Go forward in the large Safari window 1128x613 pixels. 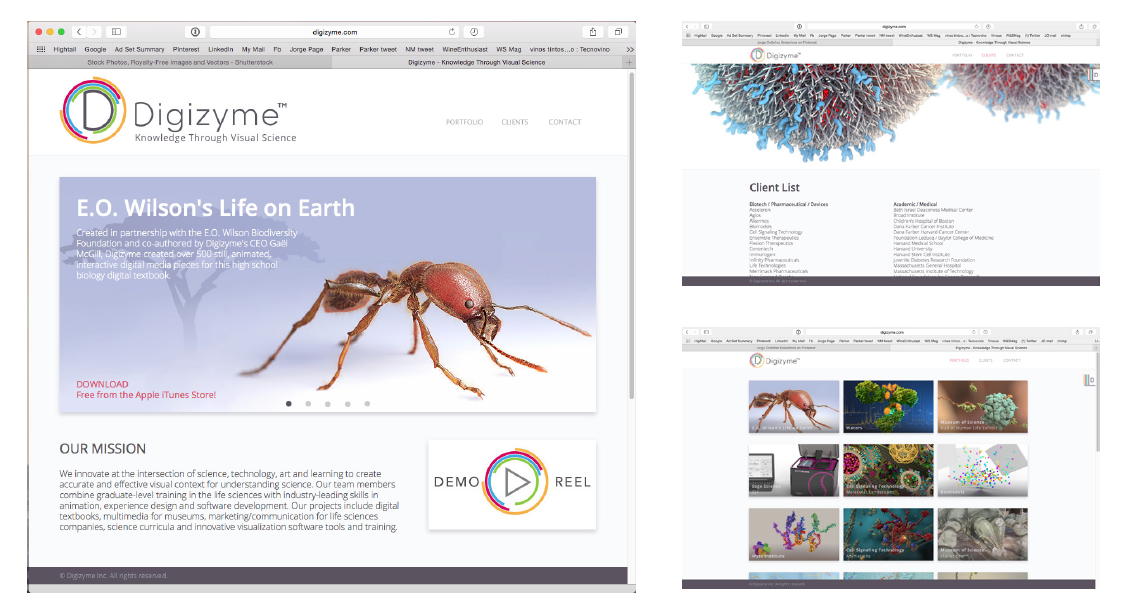coord(94,32)
